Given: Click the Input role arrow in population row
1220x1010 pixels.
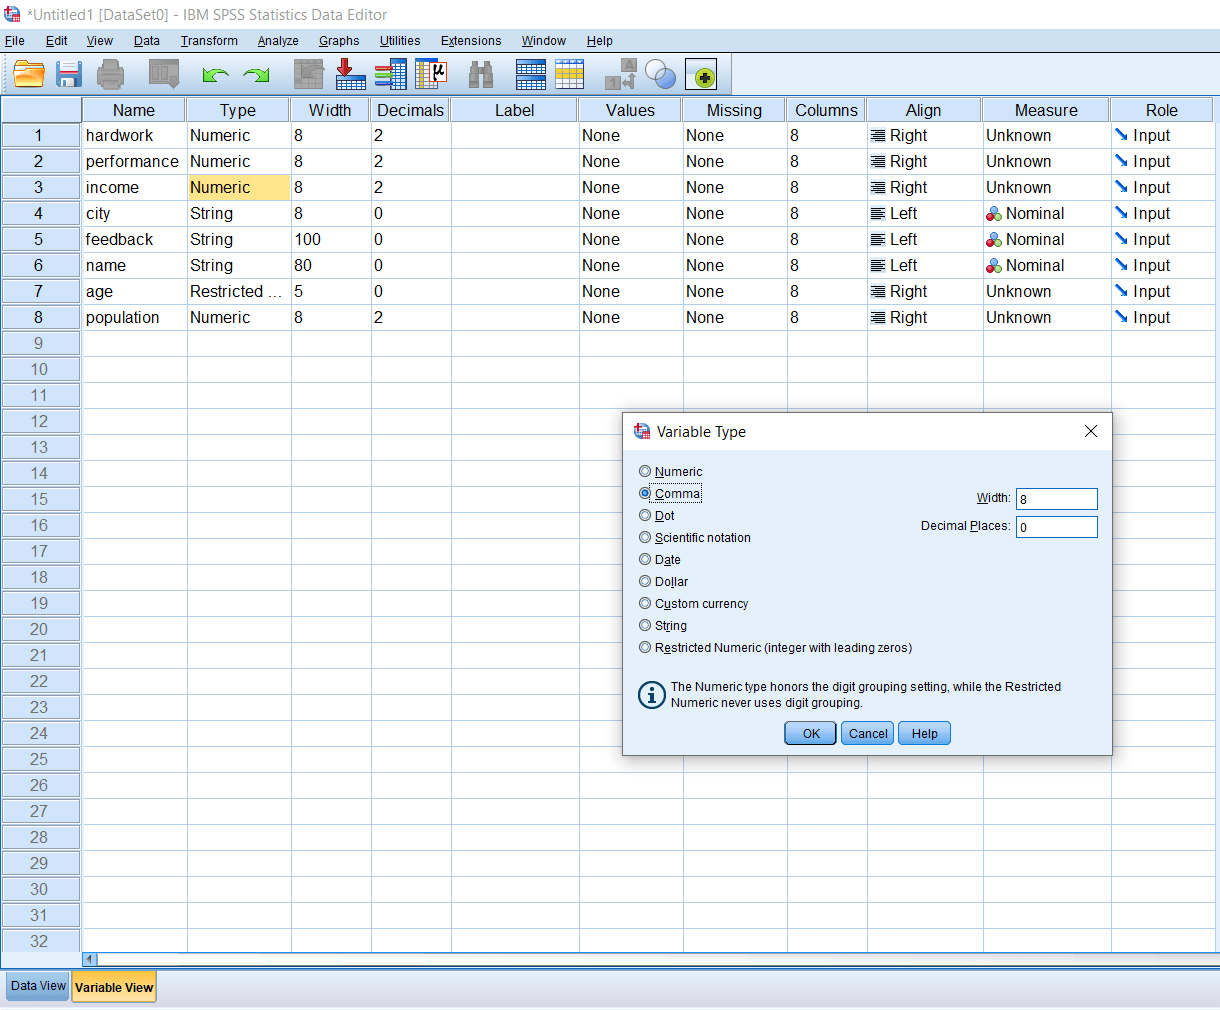Looking at the screenshot, I should point(1121,317).
